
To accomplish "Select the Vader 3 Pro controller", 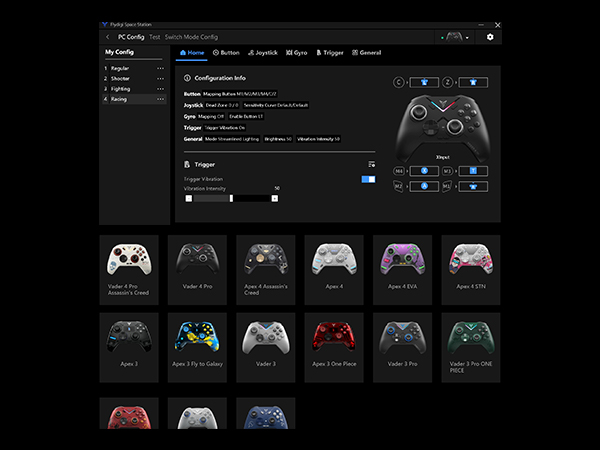I will [403, 347].
